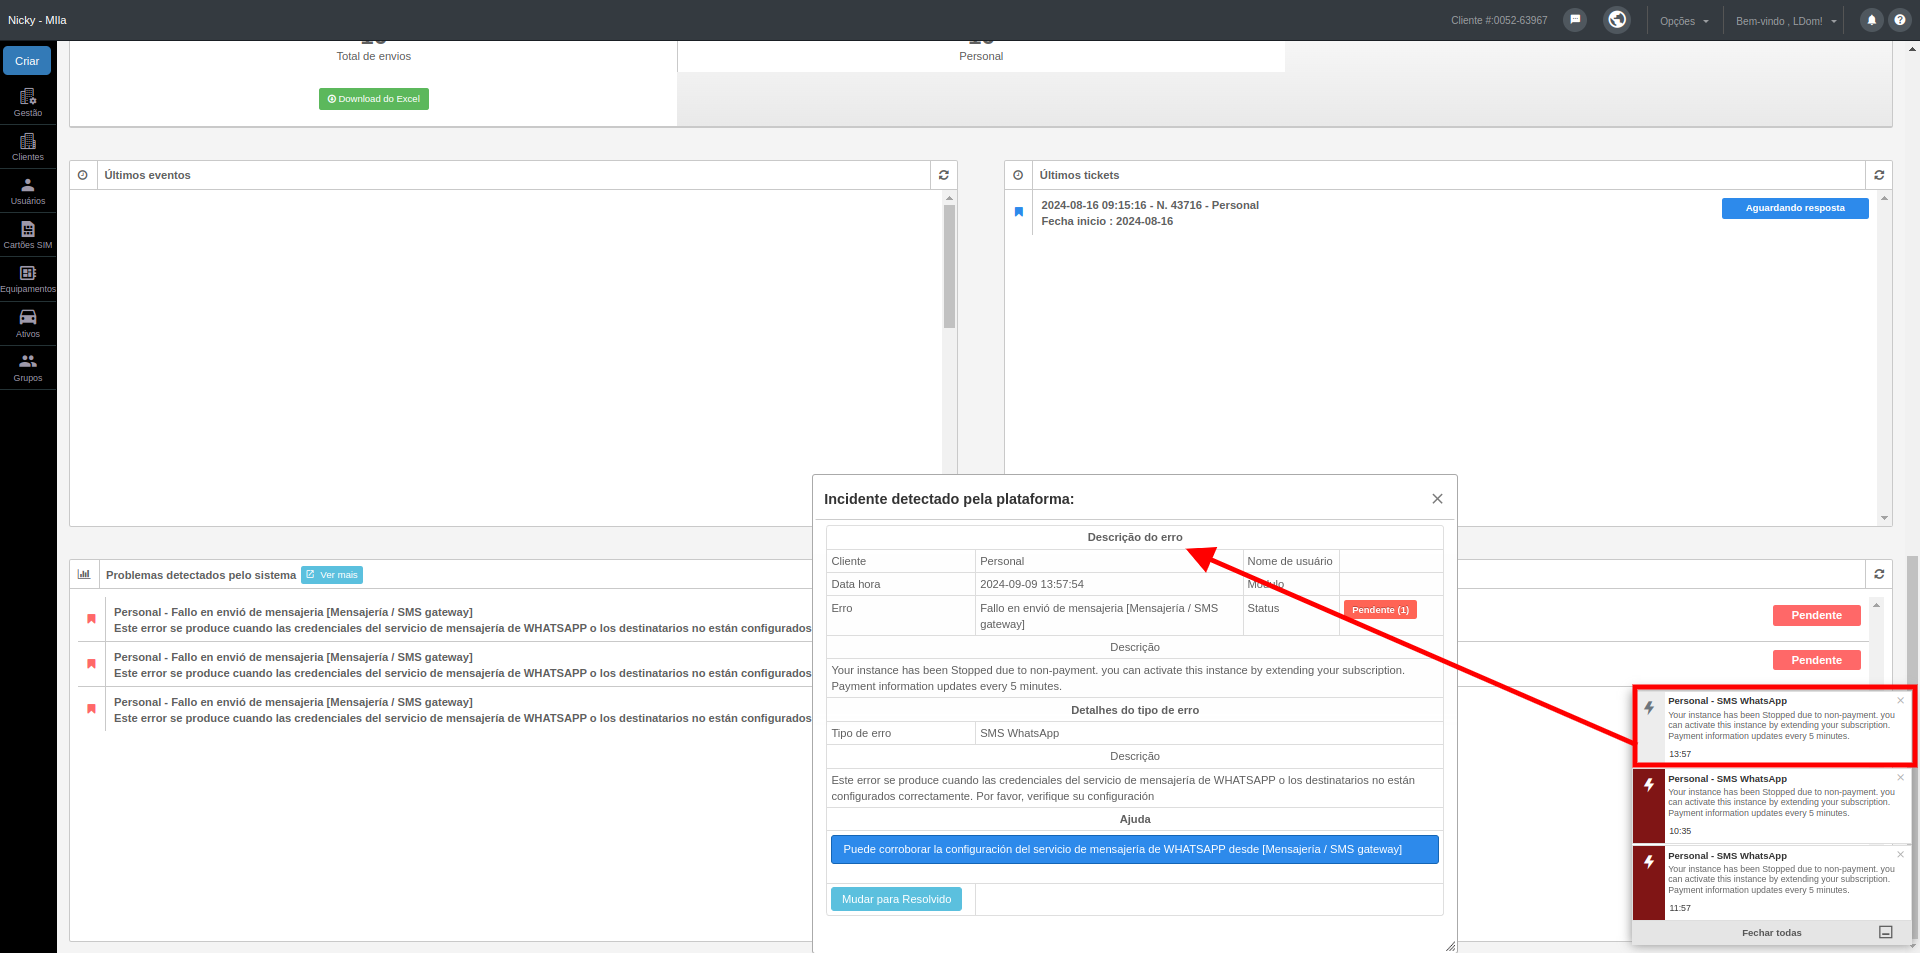Viewport: 1920px width, 953px height.
Task: Click the Últimos eventos vertical scrollbar thumb
Action: click(x=949, y=266)
